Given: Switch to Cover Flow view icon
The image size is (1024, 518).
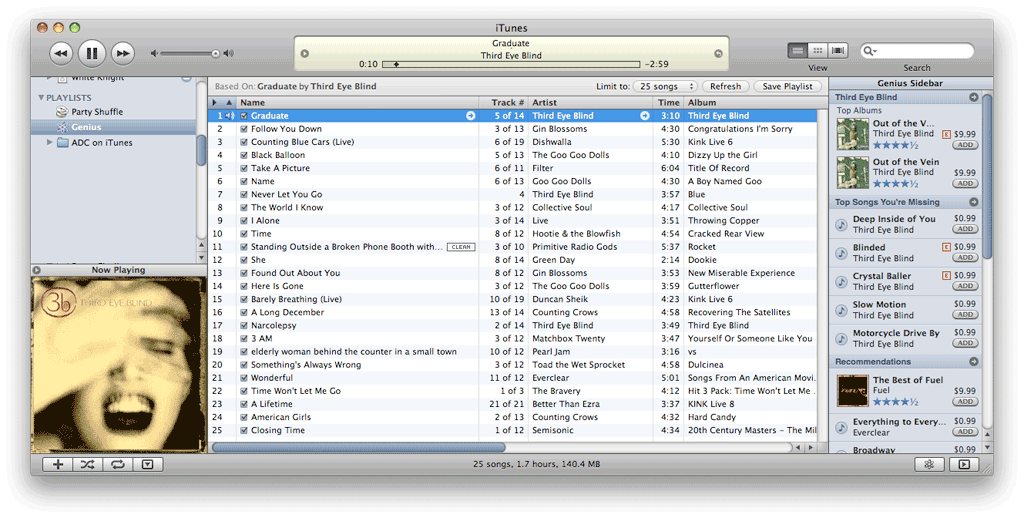Looking at the screenshot, I should coord(838,50).
